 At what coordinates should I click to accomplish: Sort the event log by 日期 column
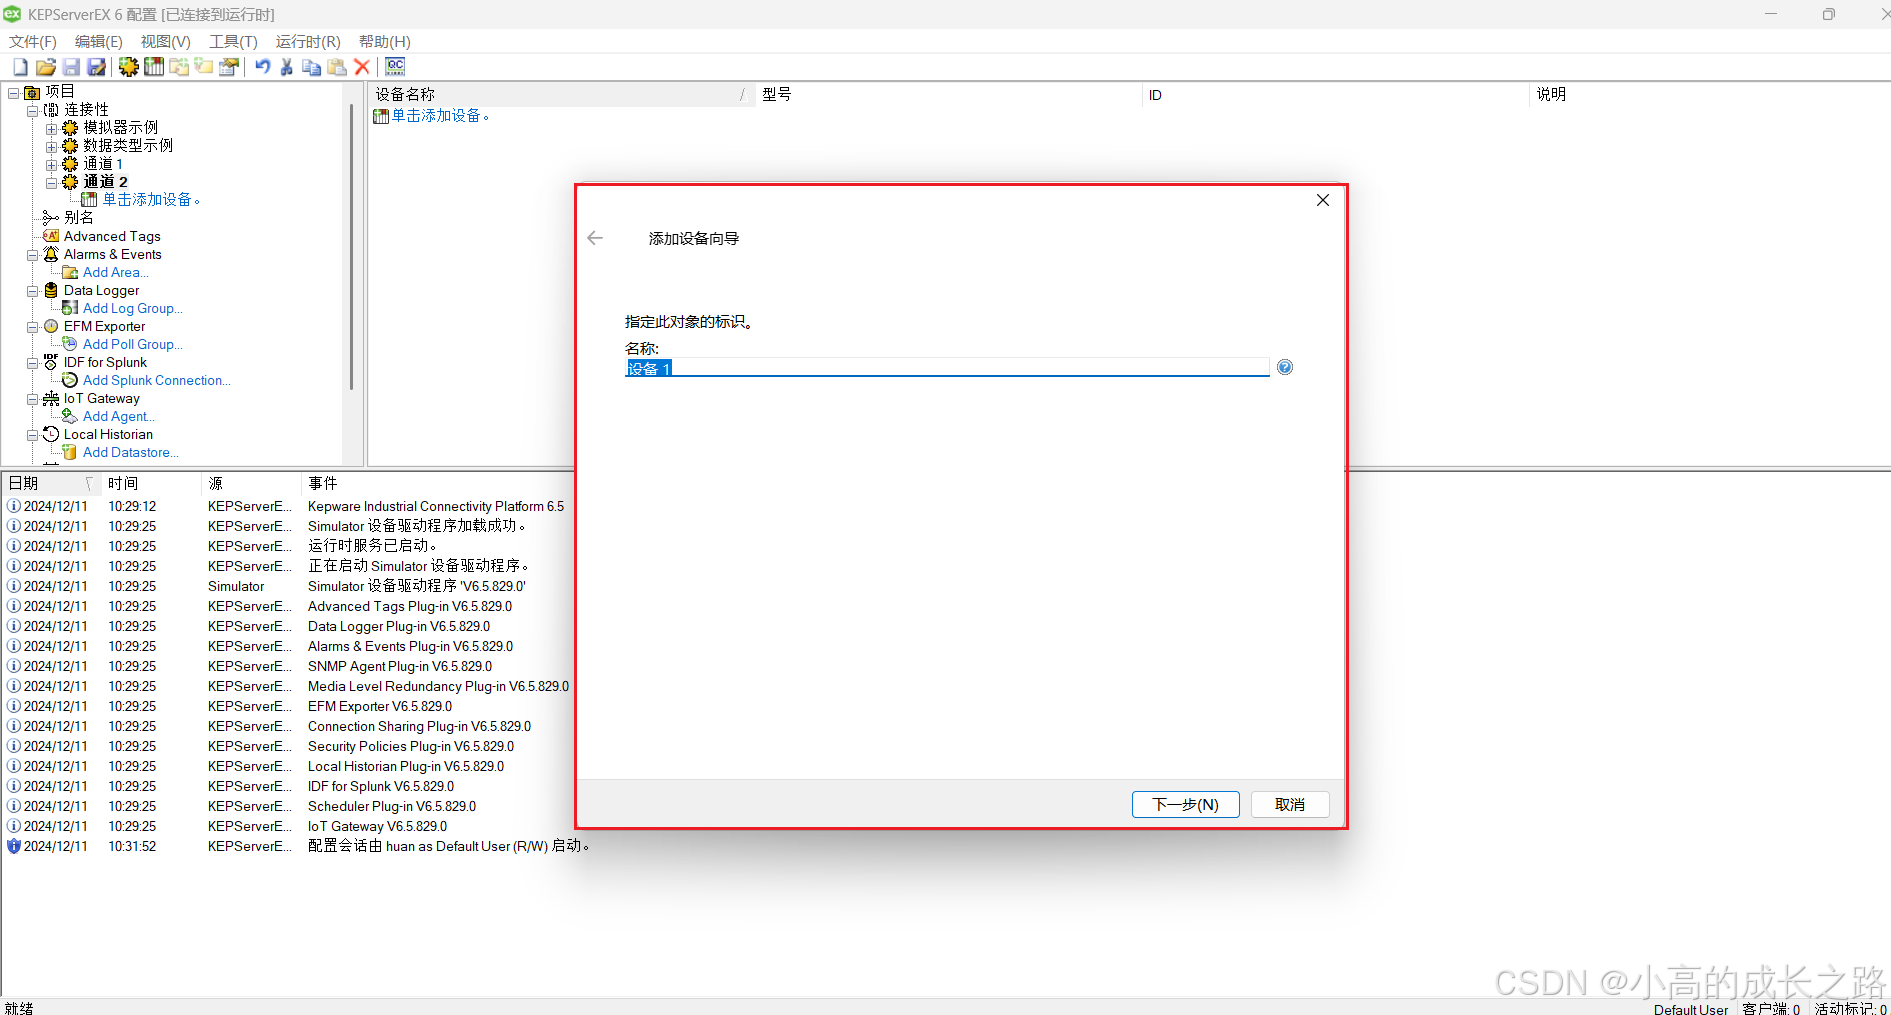point(52,484)
